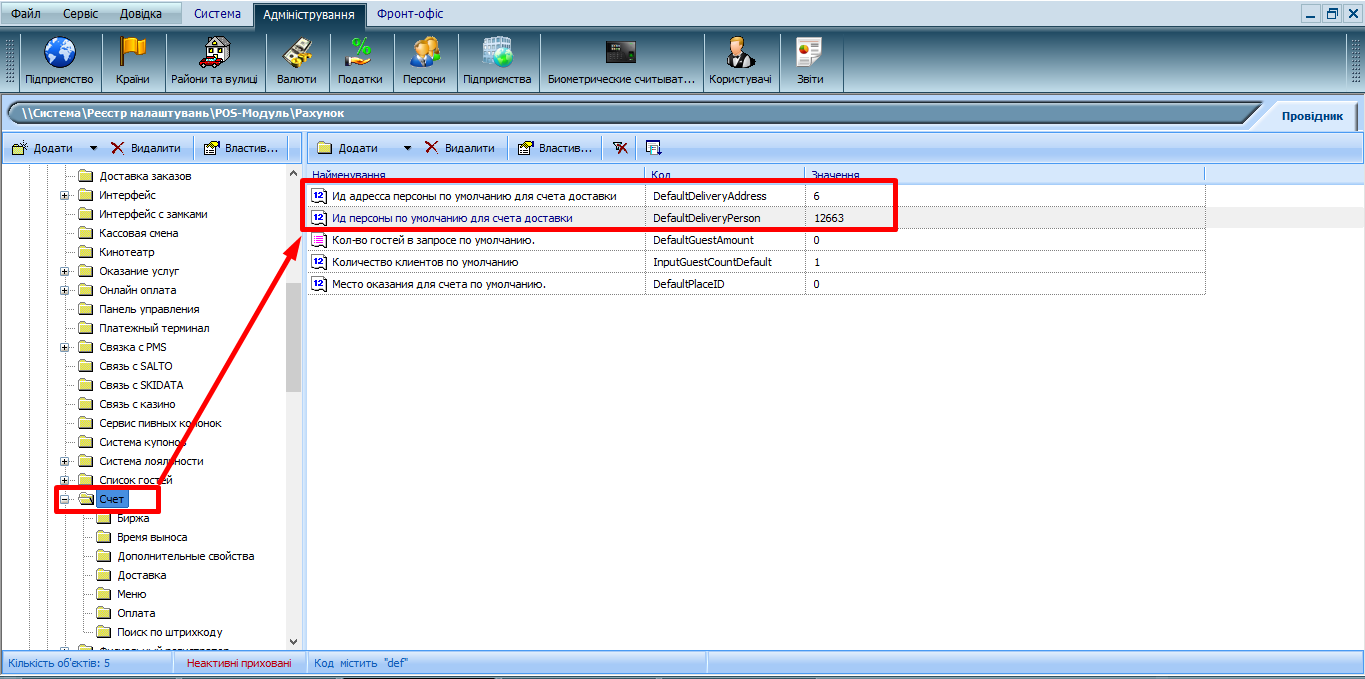Expand the Связка с PMS folder

(x=65, y=347)
